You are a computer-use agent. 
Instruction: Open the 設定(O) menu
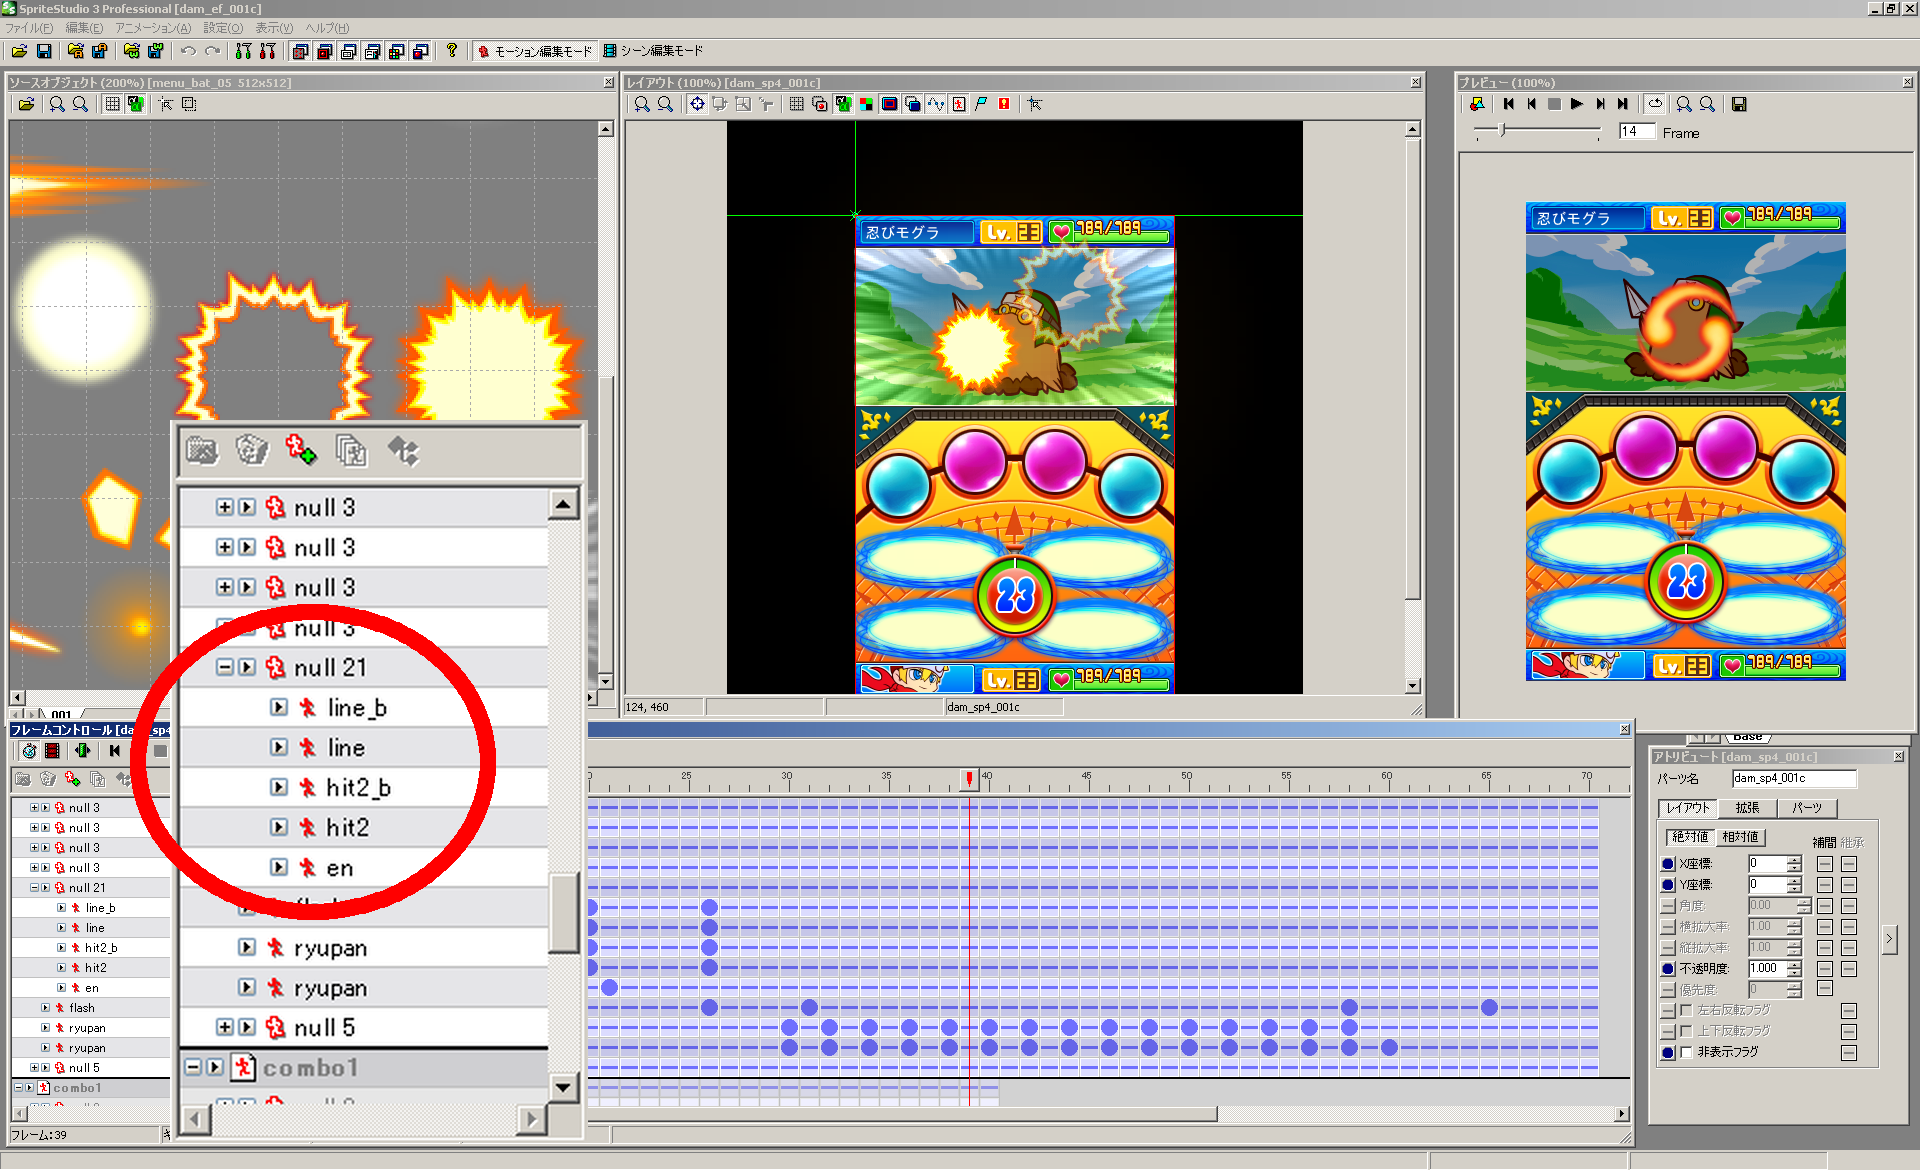(x=223, y=28)
